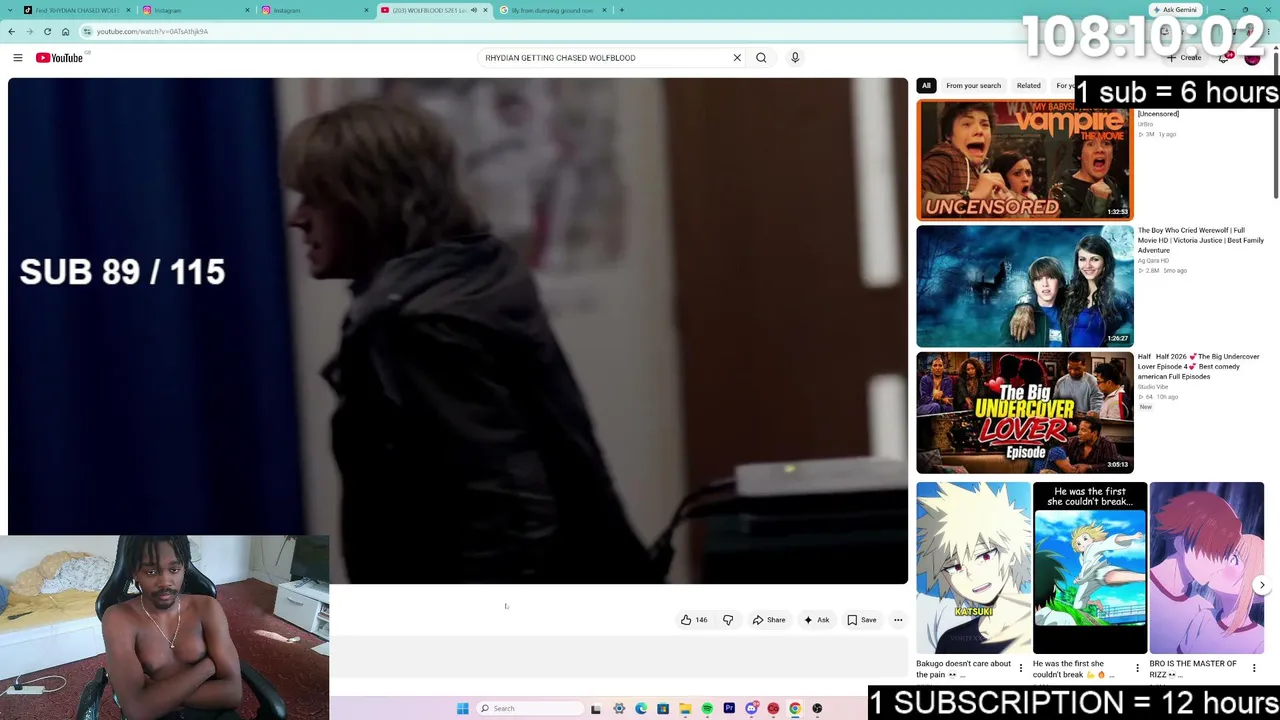The height and width of the screenshot is (720, 1280).
Task: Open File Explorer from the taskbar
Action: coord(685,709)
